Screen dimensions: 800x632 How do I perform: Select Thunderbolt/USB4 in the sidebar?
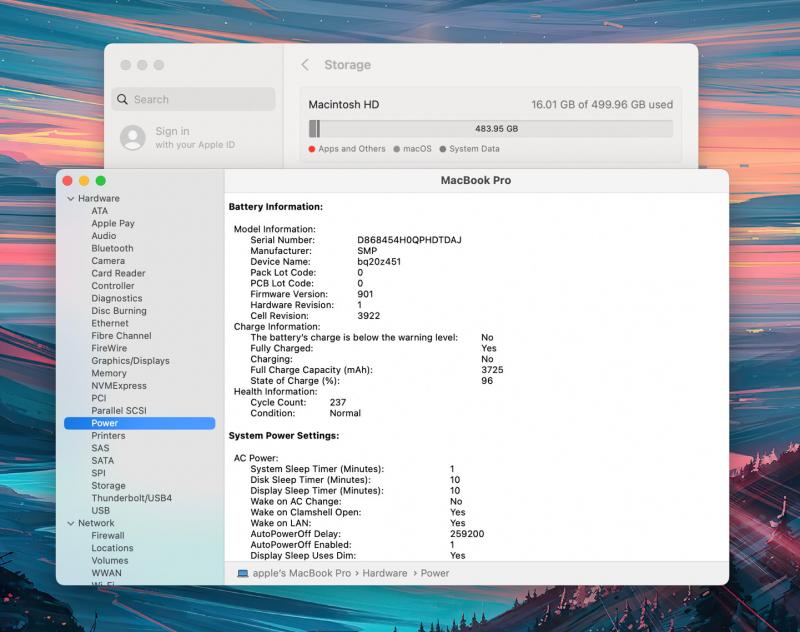[132, 498]
